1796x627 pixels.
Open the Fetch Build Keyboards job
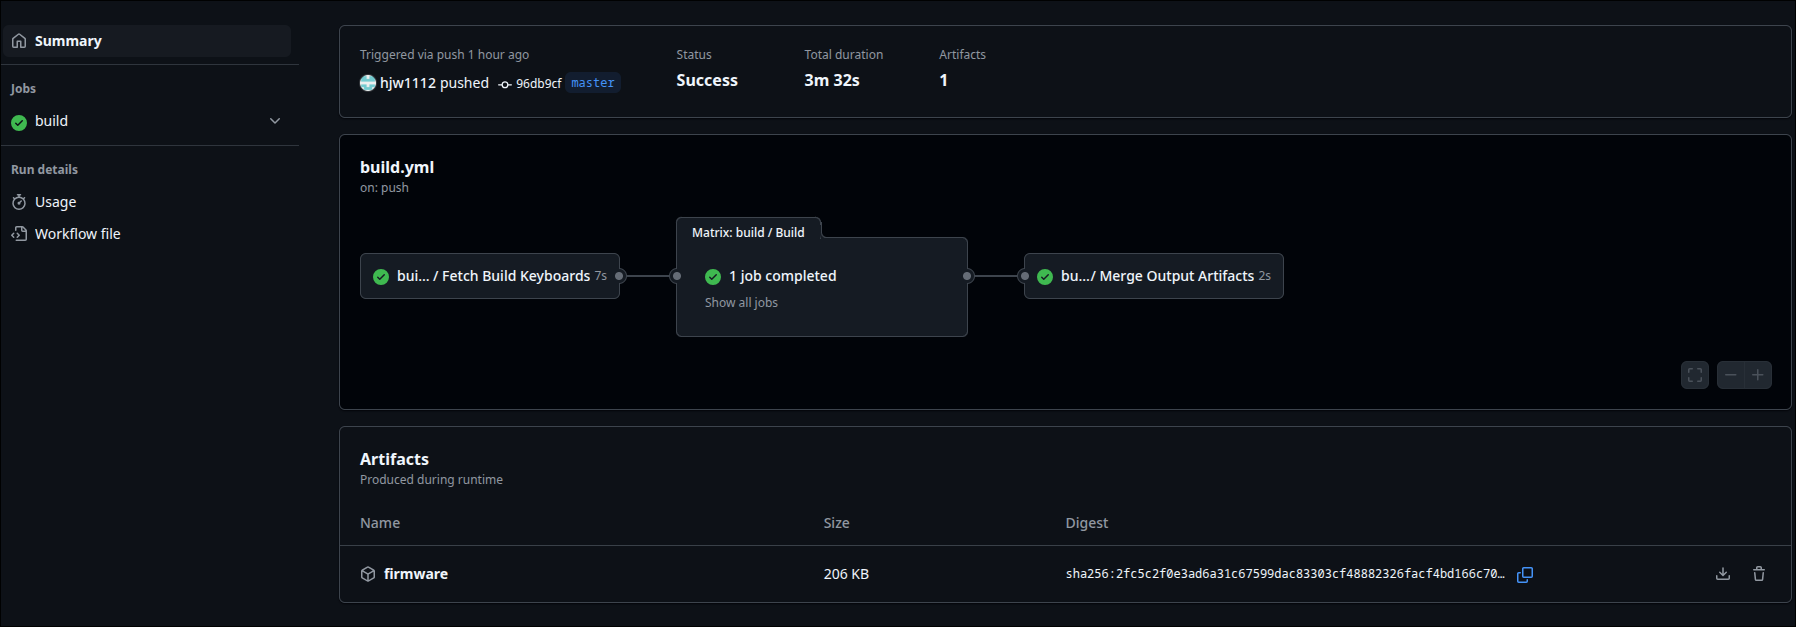(x=492, y=276)
